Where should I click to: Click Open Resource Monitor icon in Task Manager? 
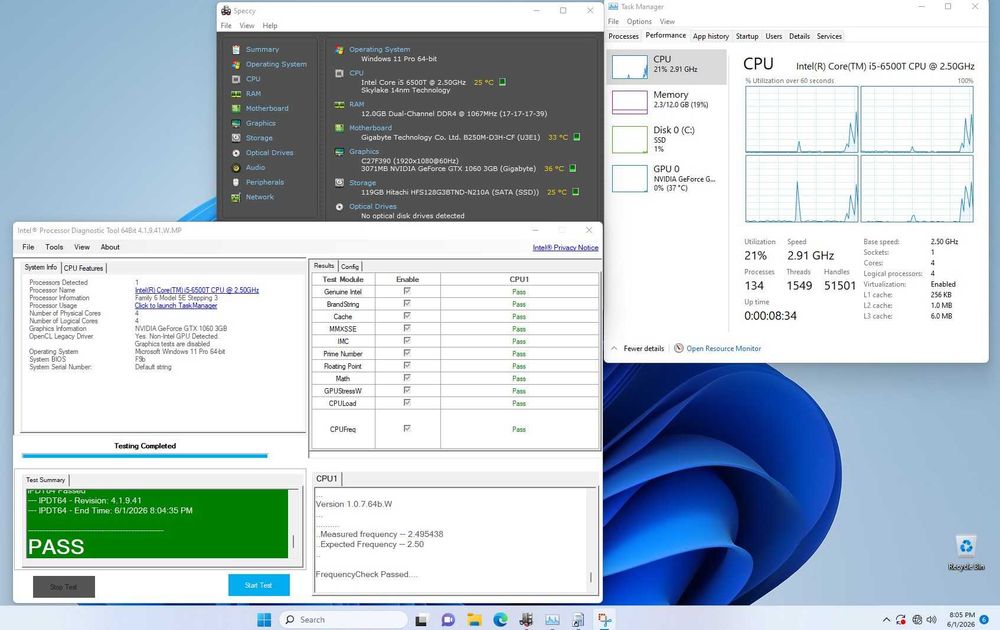679,348
